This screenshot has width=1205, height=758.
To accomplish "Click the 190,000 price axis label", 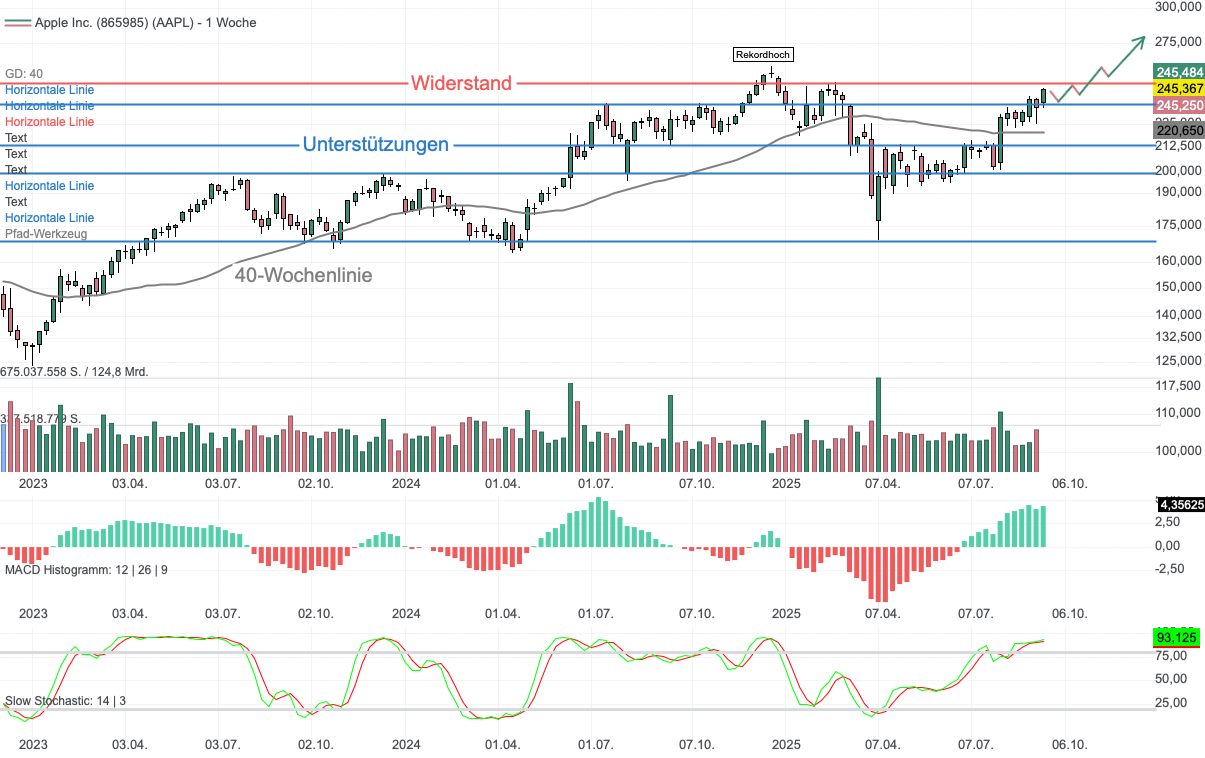I will pos(1178,192).
